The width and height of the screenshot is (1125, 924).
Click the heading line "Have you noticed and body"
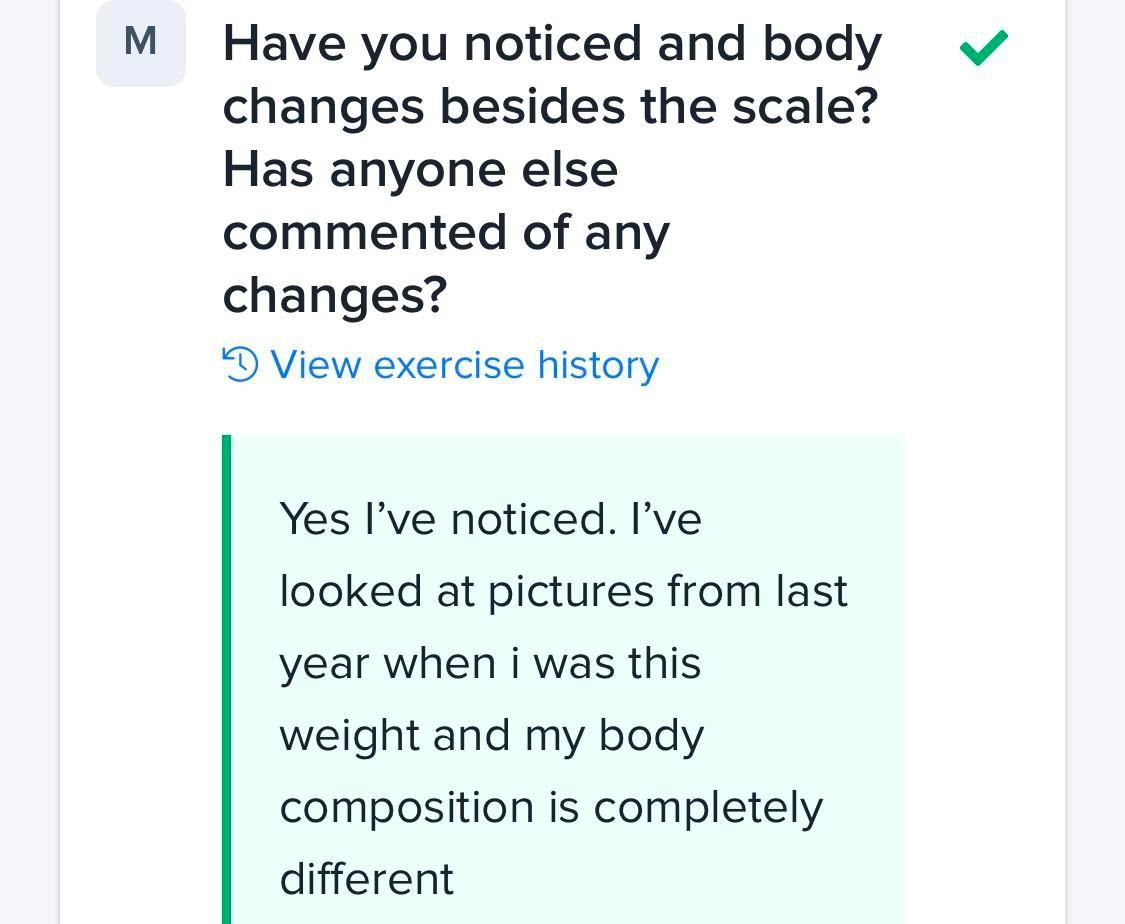(552, 44)
